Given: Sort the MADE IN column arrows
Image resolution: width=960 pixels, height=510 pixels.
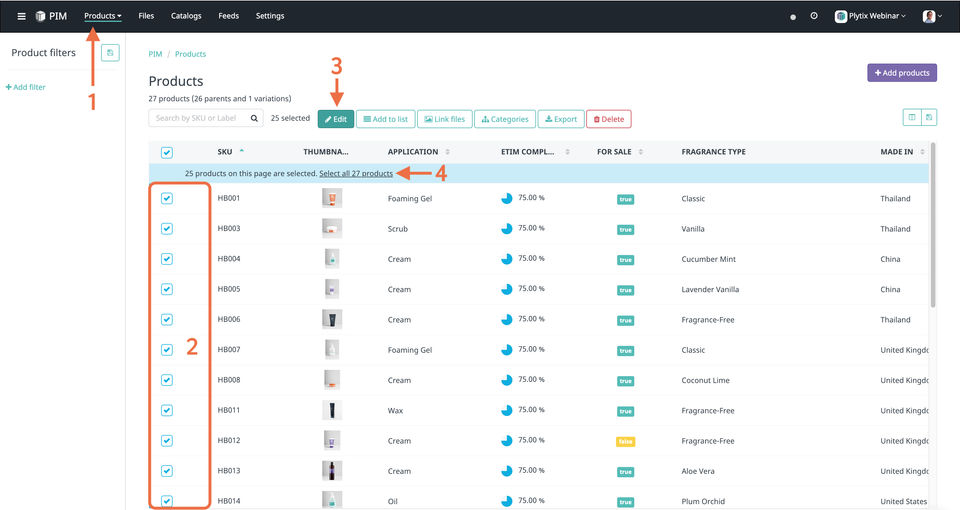Looking at the screenshot, I should (922, 152).
